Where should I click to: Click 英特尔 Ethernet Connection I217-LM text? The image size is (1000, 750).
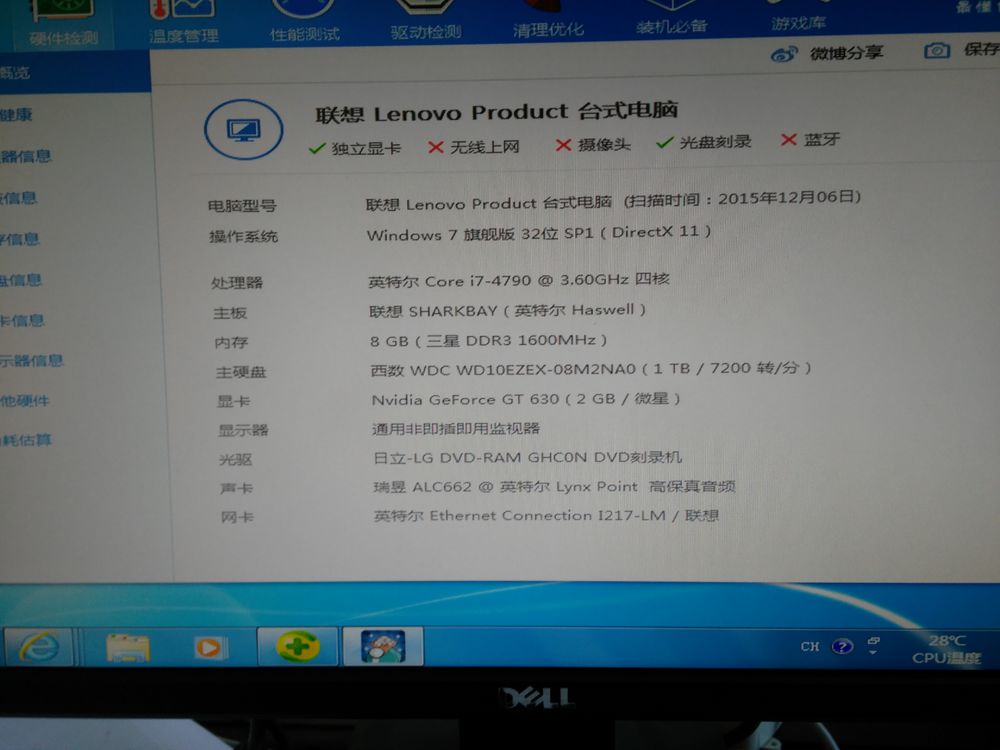click(547, 515)
